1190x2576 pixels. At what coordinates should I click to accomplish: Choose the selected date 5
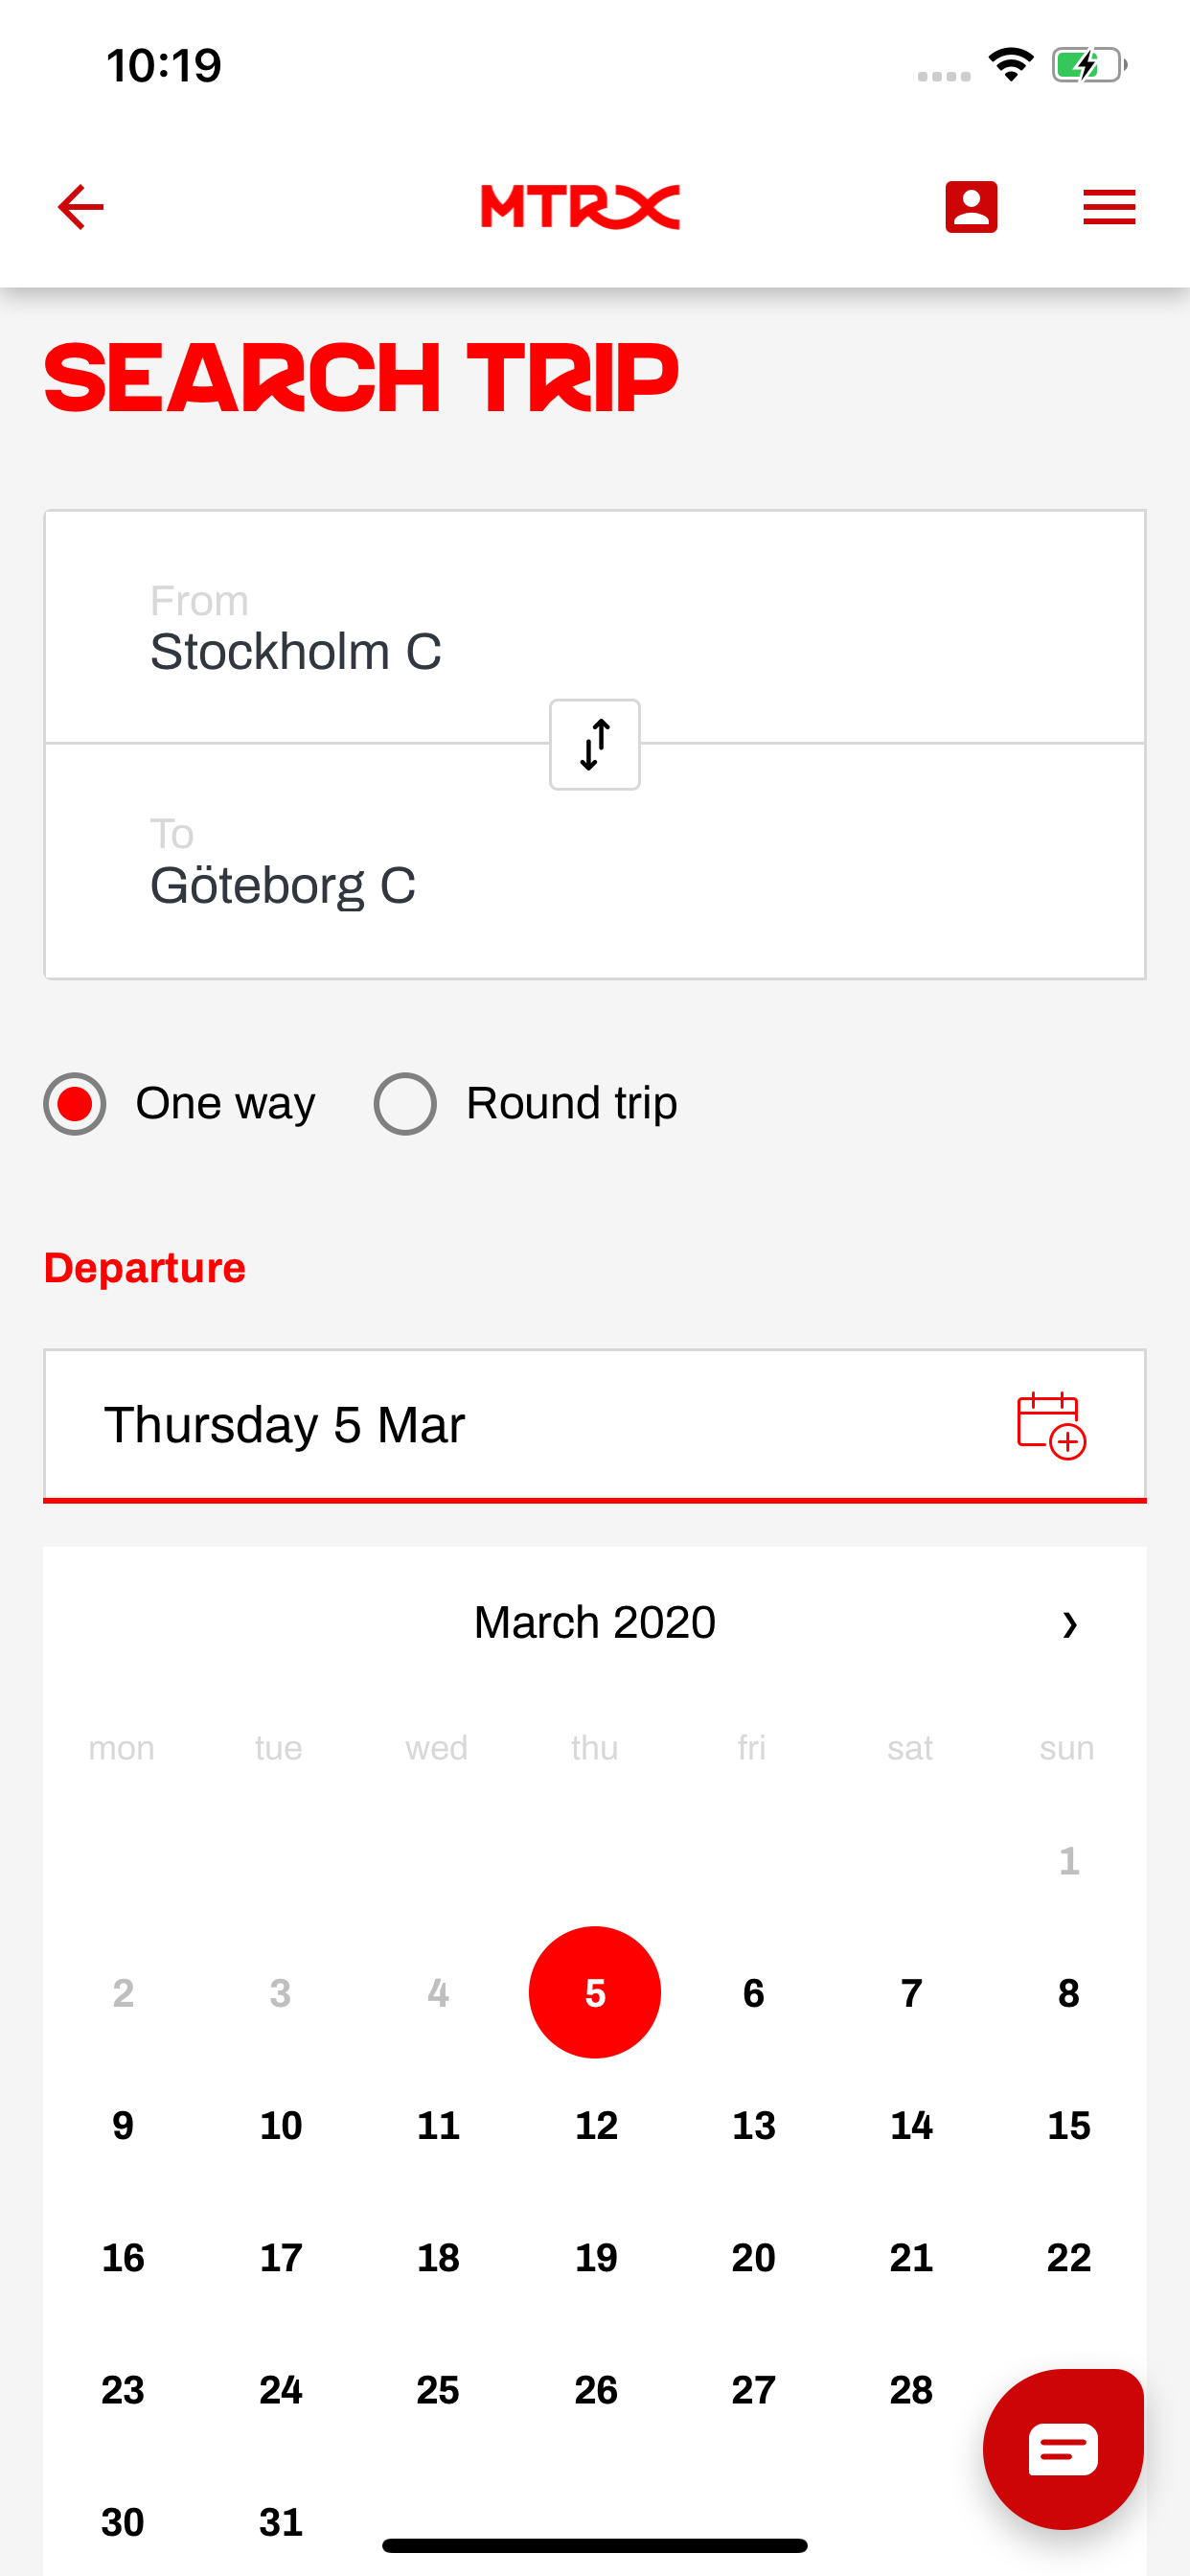tap(595, 1992)
